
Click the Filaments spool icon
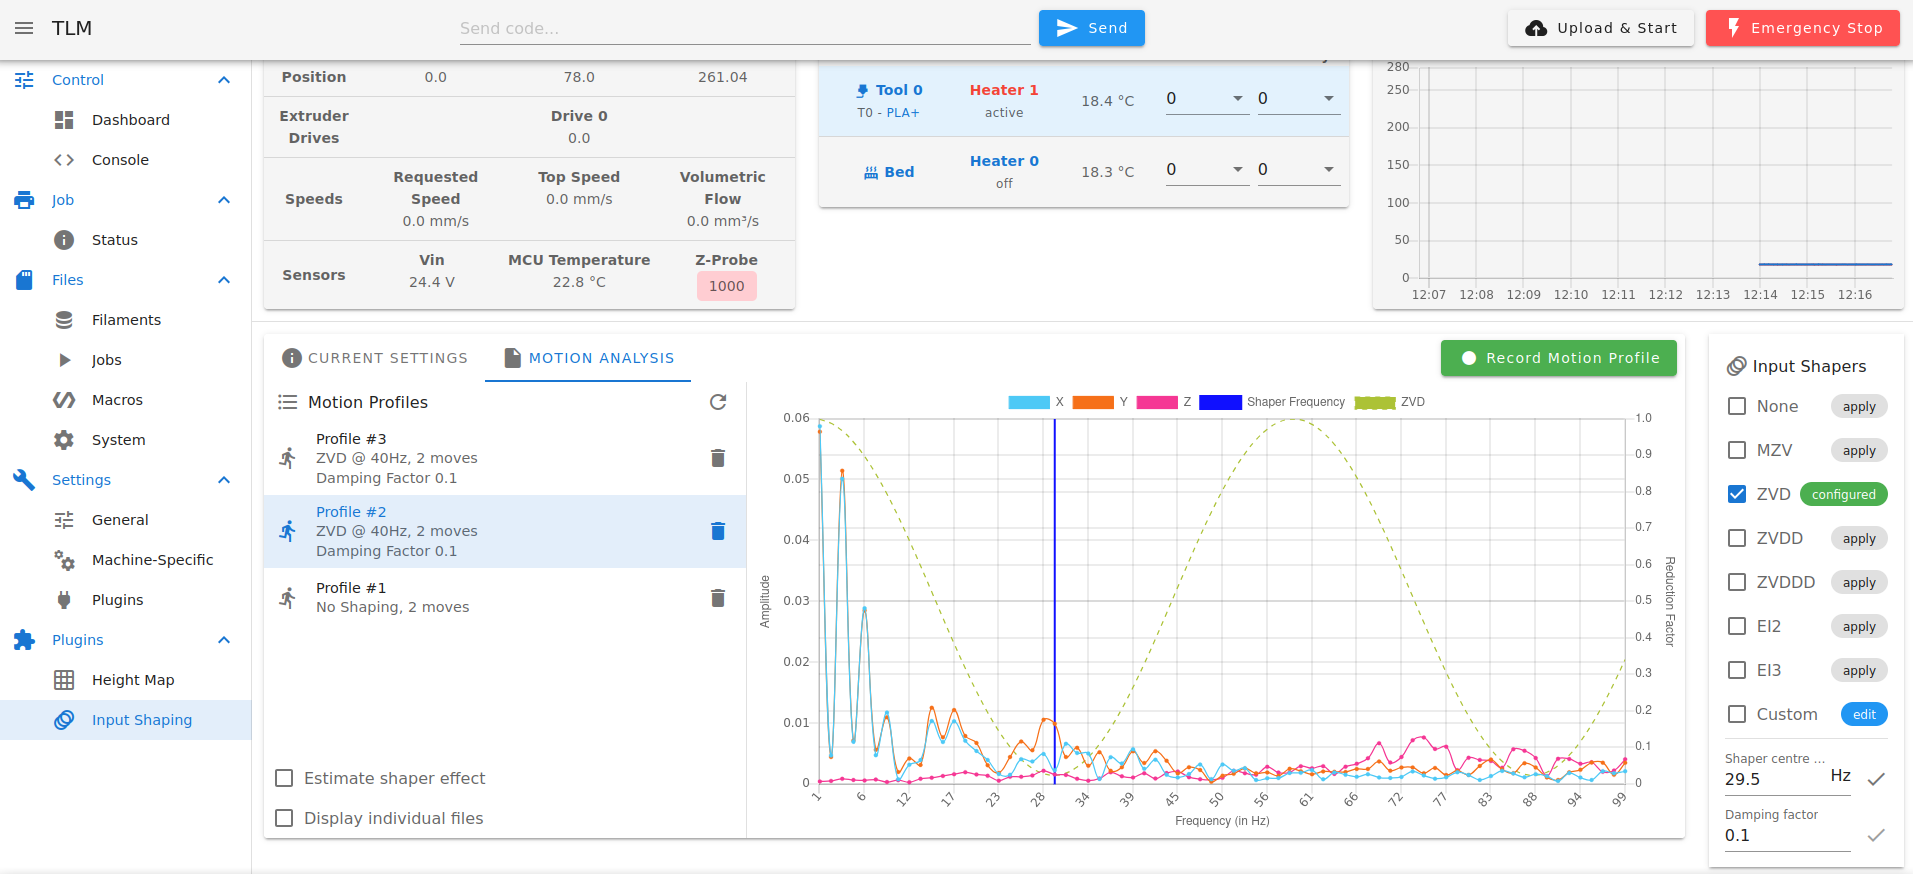click(x=64, y=320)
